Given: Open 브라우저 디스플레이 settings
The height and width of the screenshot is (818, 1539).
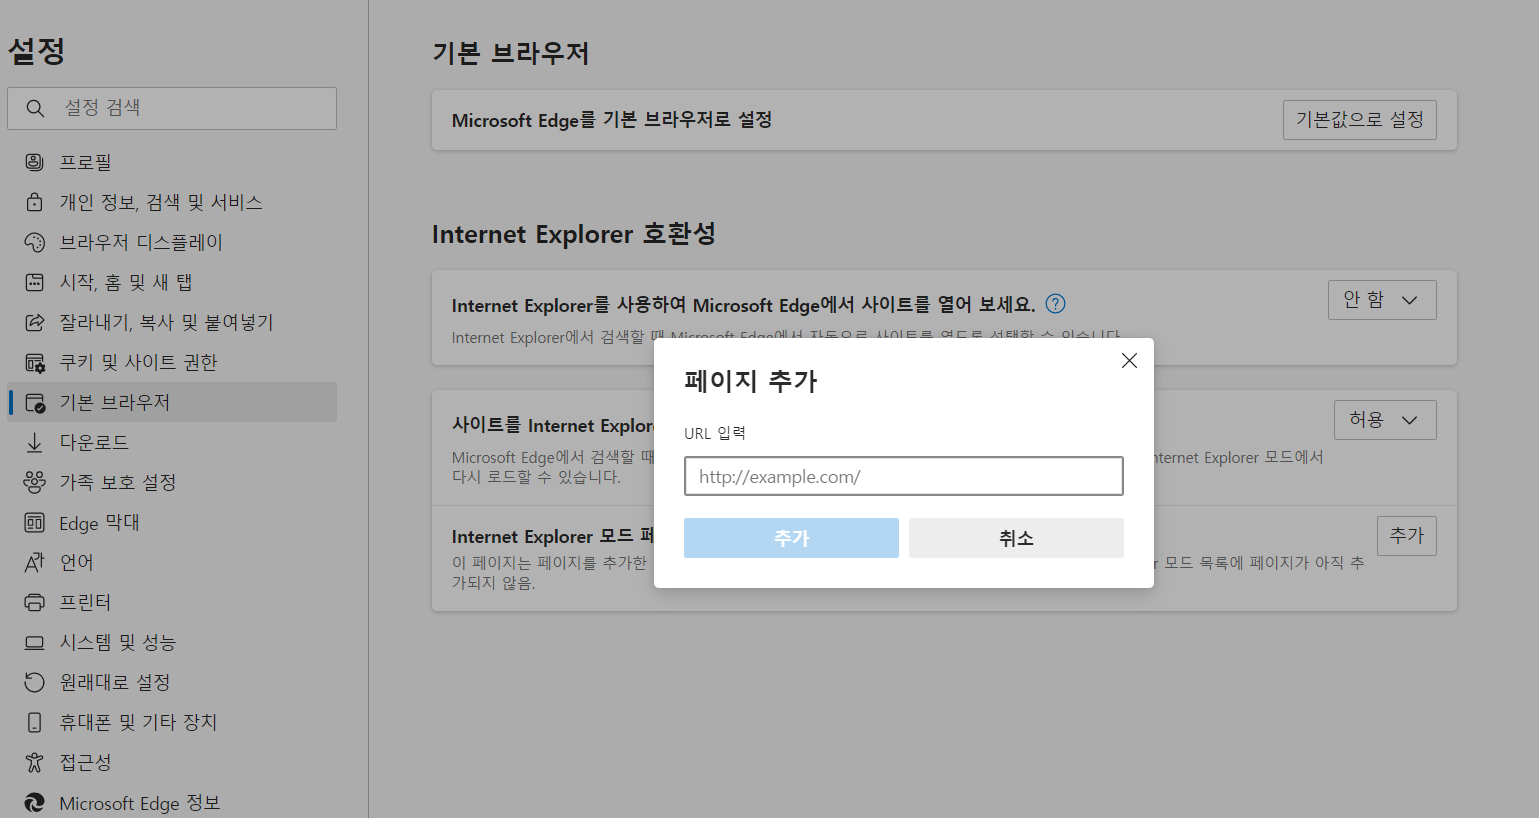Looking at the screenshot, I should [x=172, y=242].
